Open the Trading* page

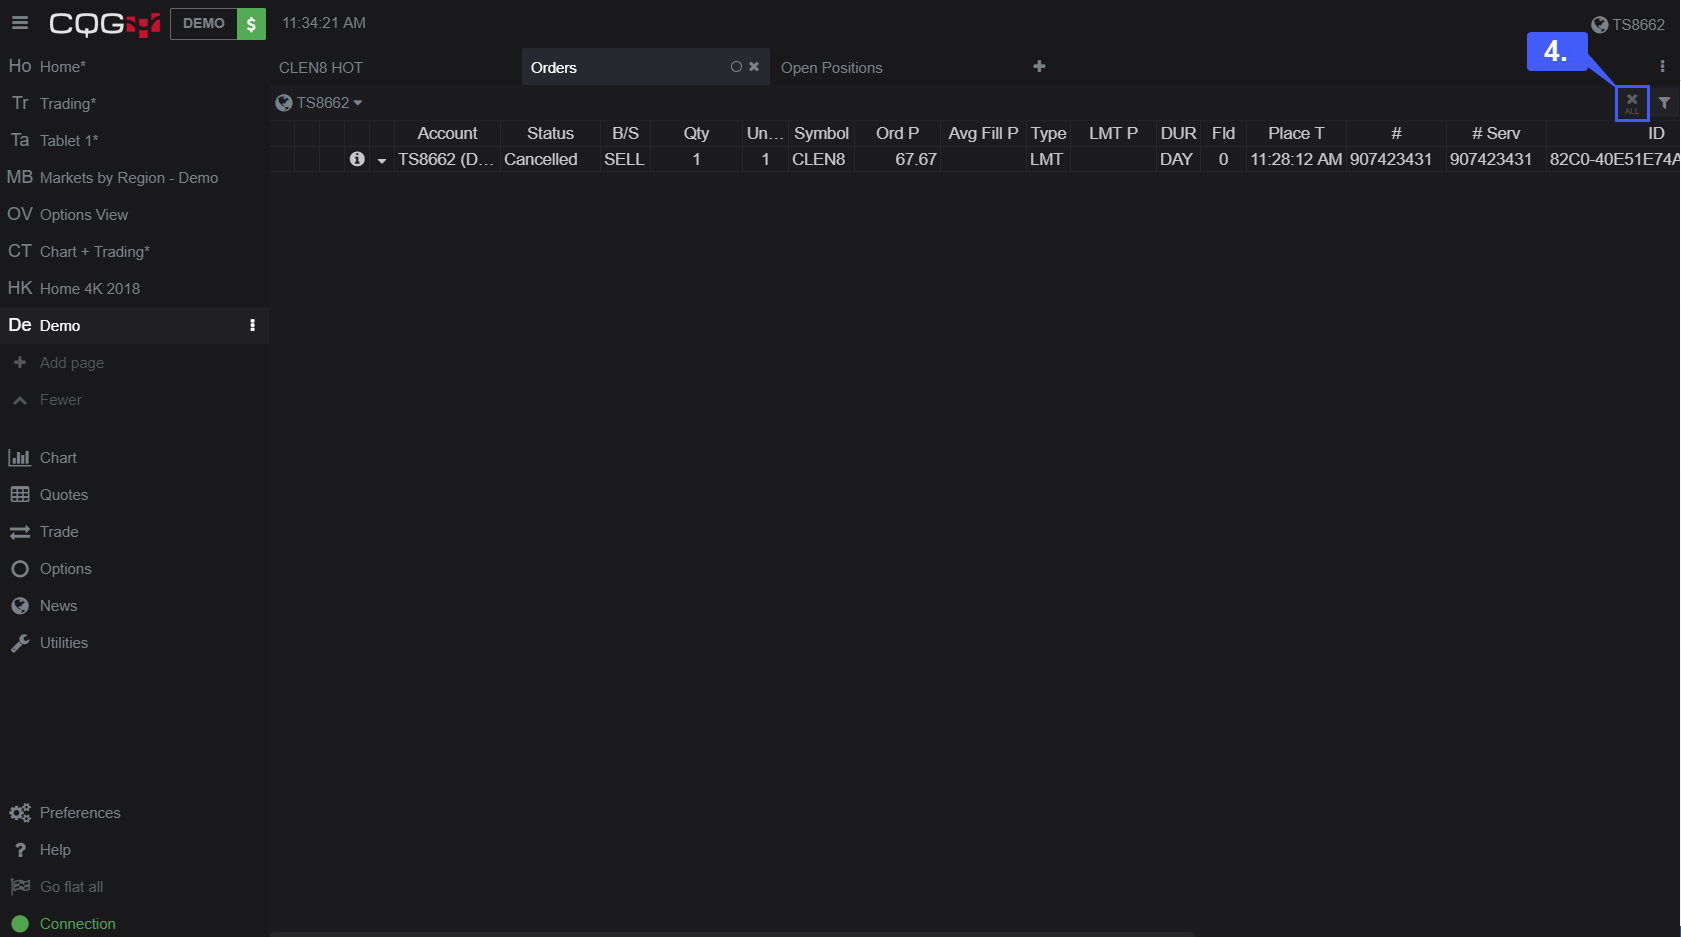click(x=134, y=104)
